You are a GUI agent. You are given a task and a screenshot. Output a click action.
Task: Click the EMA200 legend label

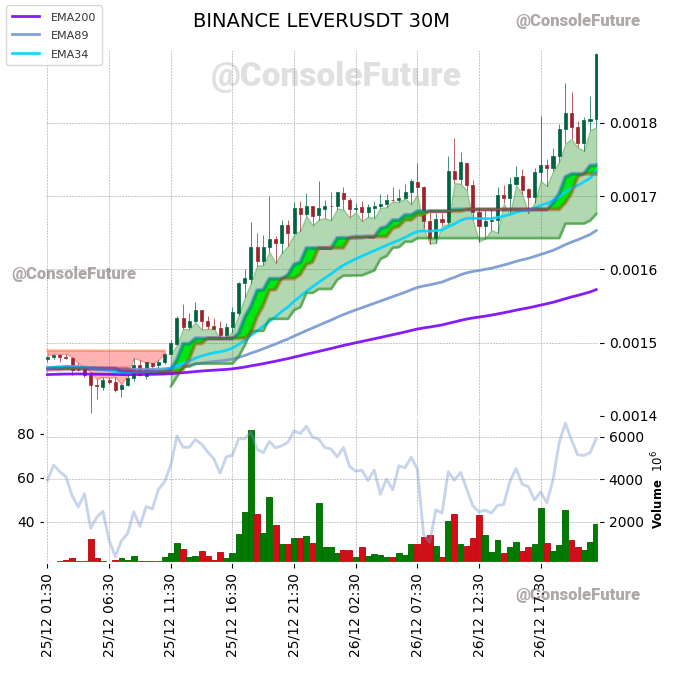[73, 17]
